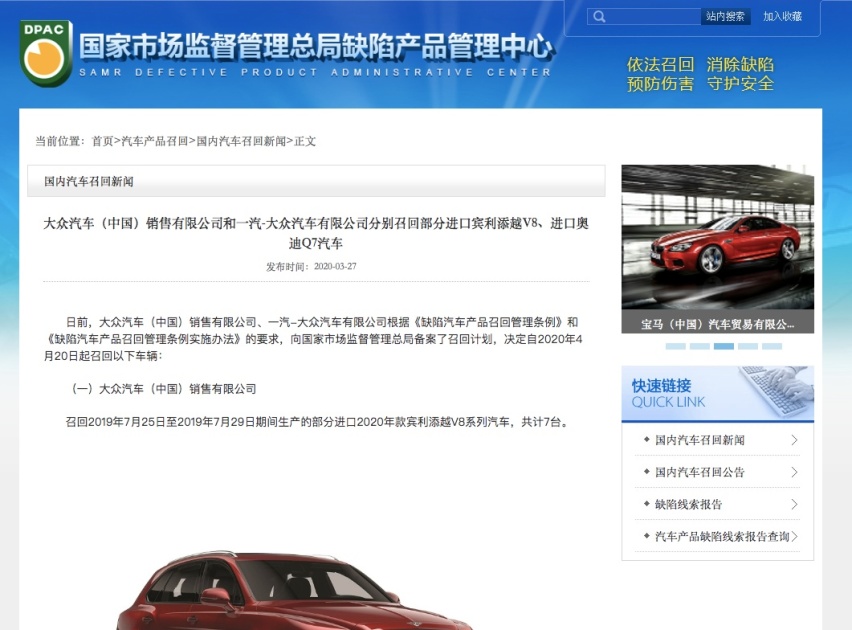852x630 pixels.
Task: Click 正文 at the end of breadcrumb
Action: [x=305, y=141]
